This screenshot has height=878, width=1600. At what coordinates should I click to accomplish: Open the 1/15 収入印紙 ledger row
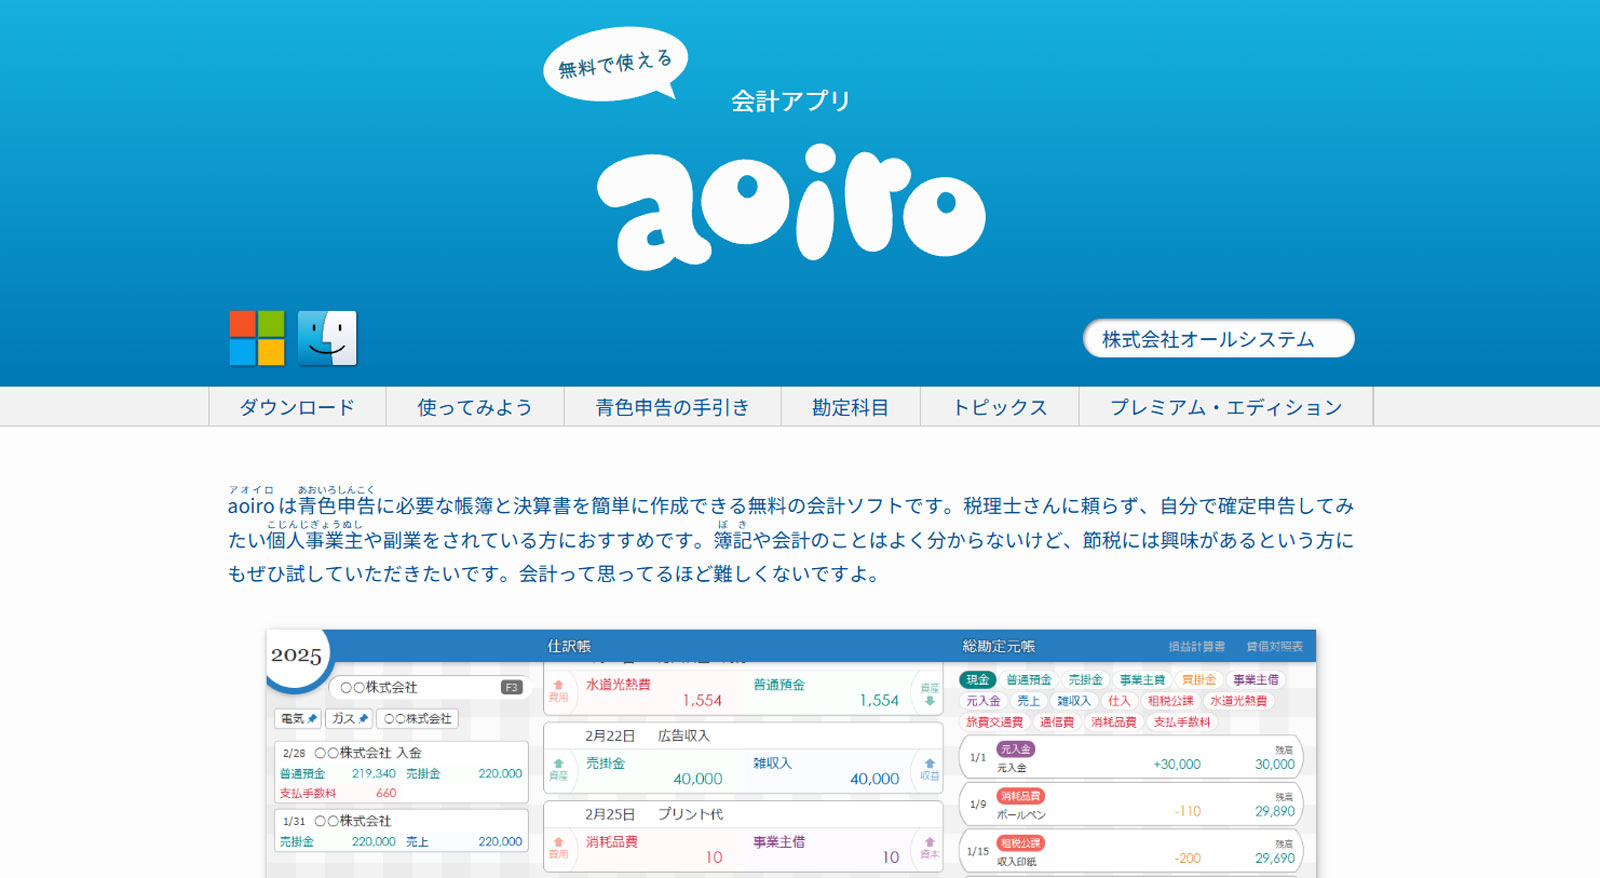coord(1131,852)
